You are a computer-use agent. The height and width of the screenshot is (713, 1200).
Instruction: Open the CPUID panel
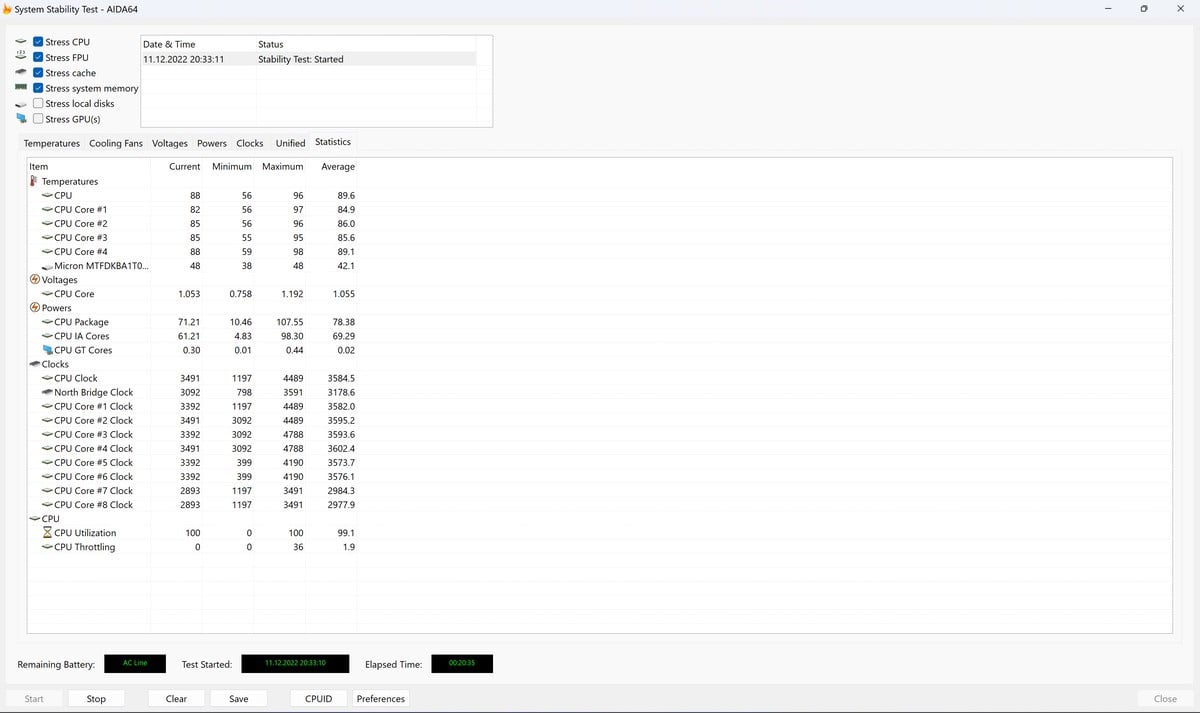tap(318, 699)
